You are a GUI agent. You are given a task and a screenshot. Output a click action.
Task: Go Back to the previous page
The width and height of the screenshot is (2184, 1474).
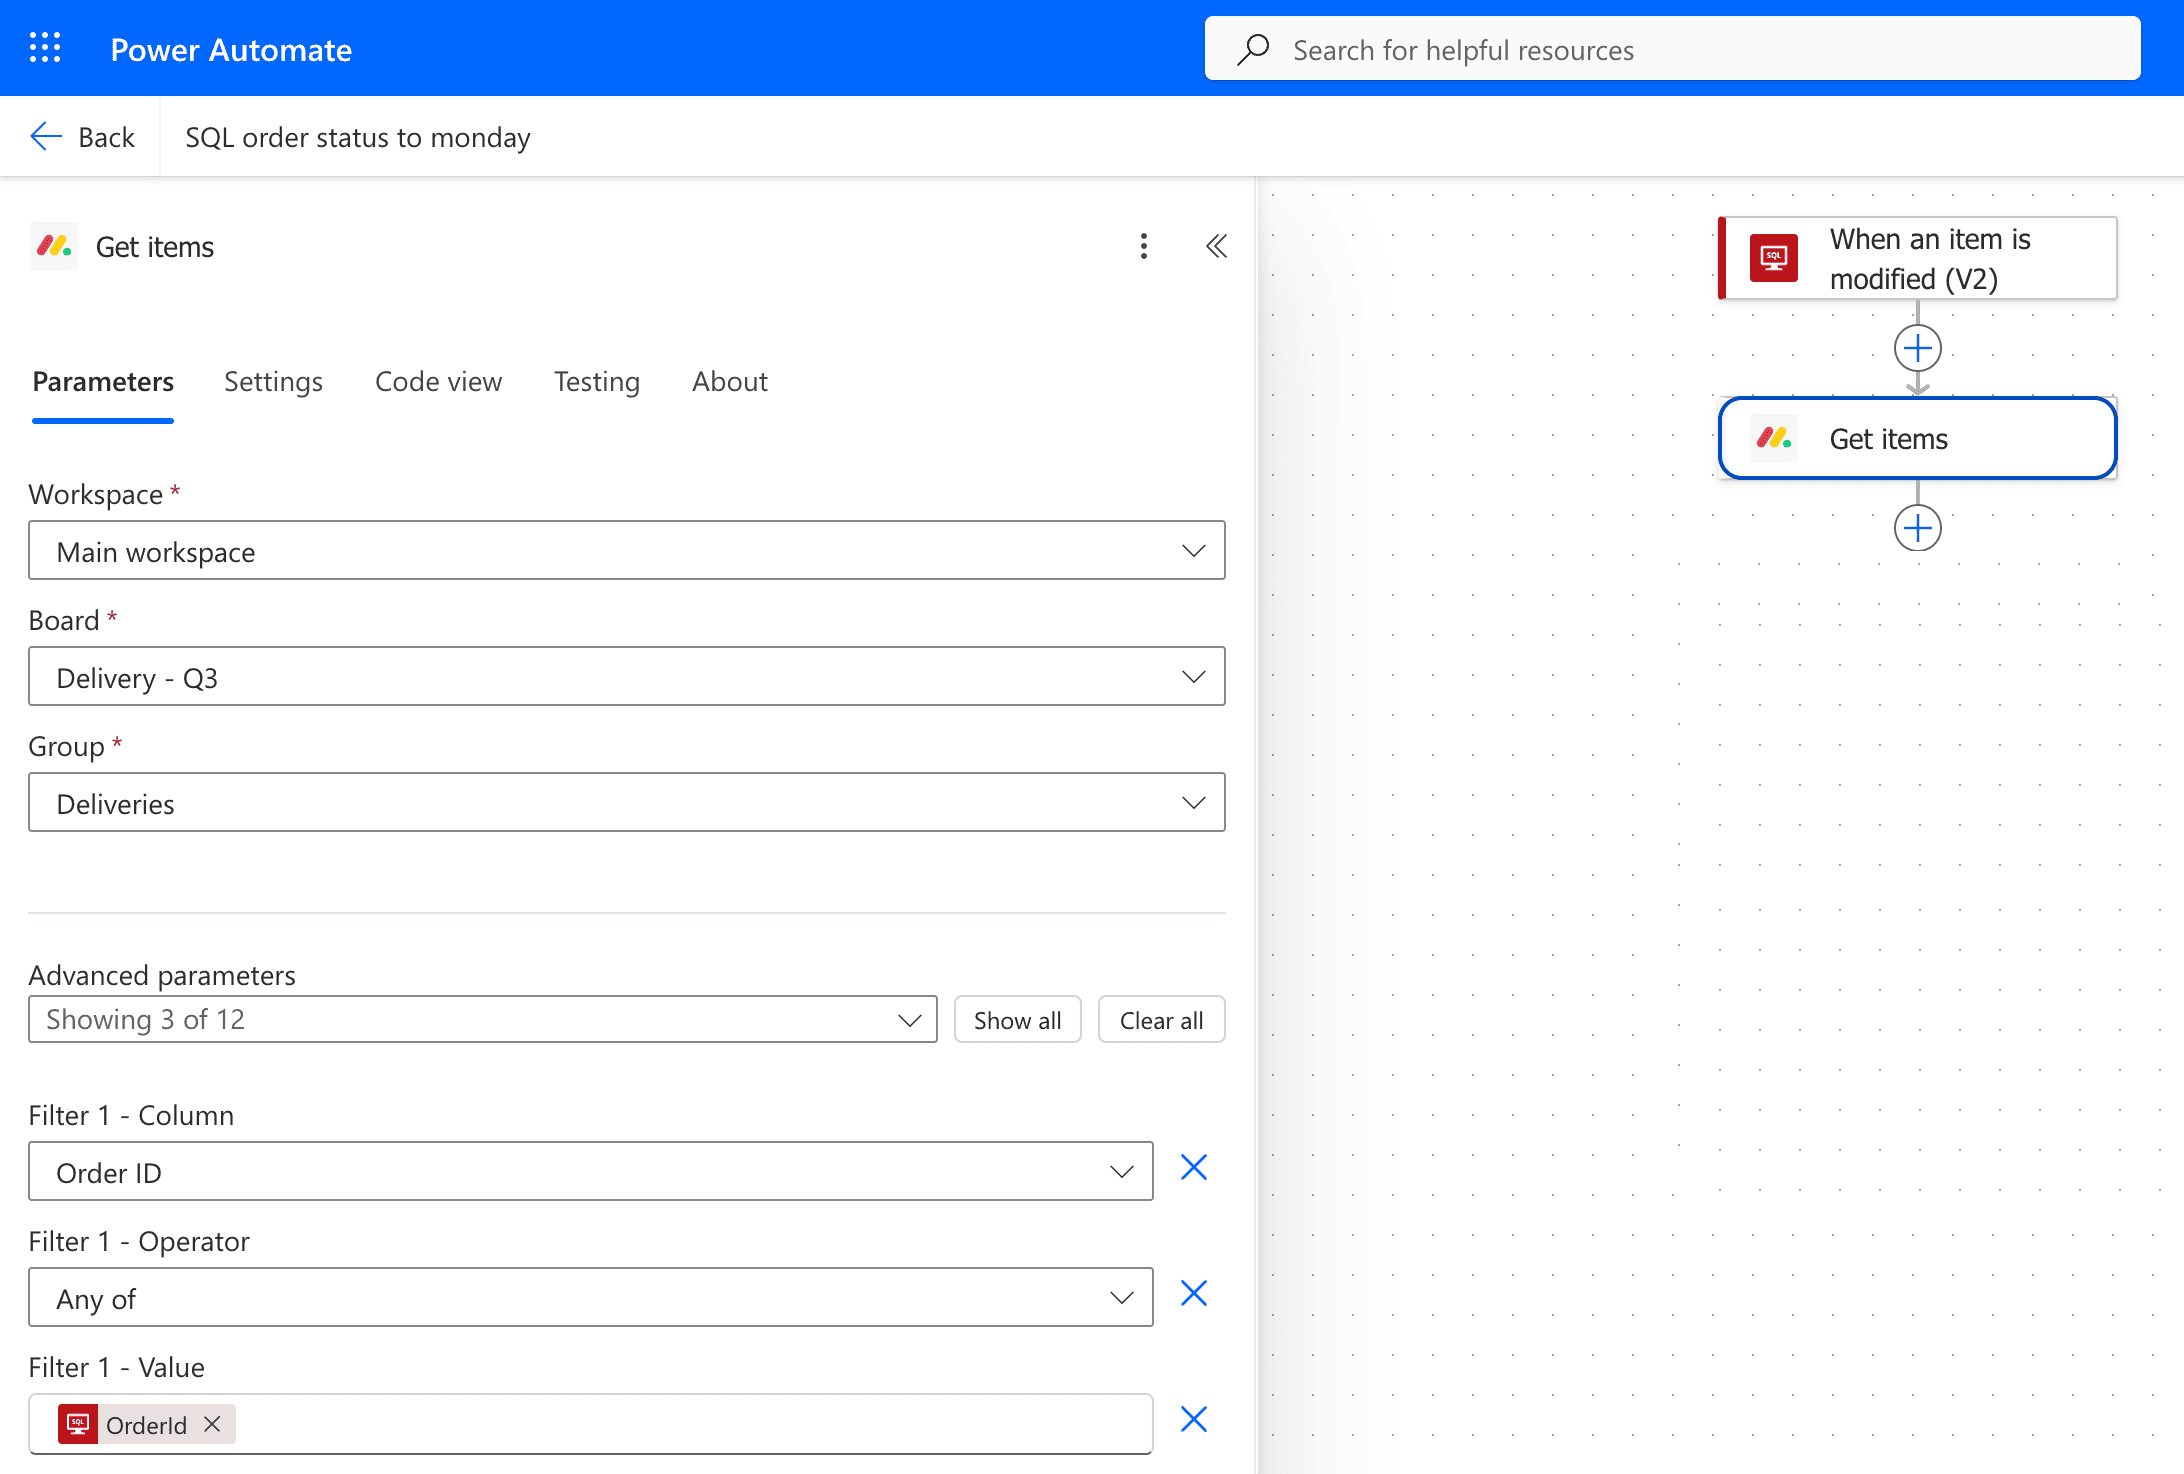(x=82, y=136)
